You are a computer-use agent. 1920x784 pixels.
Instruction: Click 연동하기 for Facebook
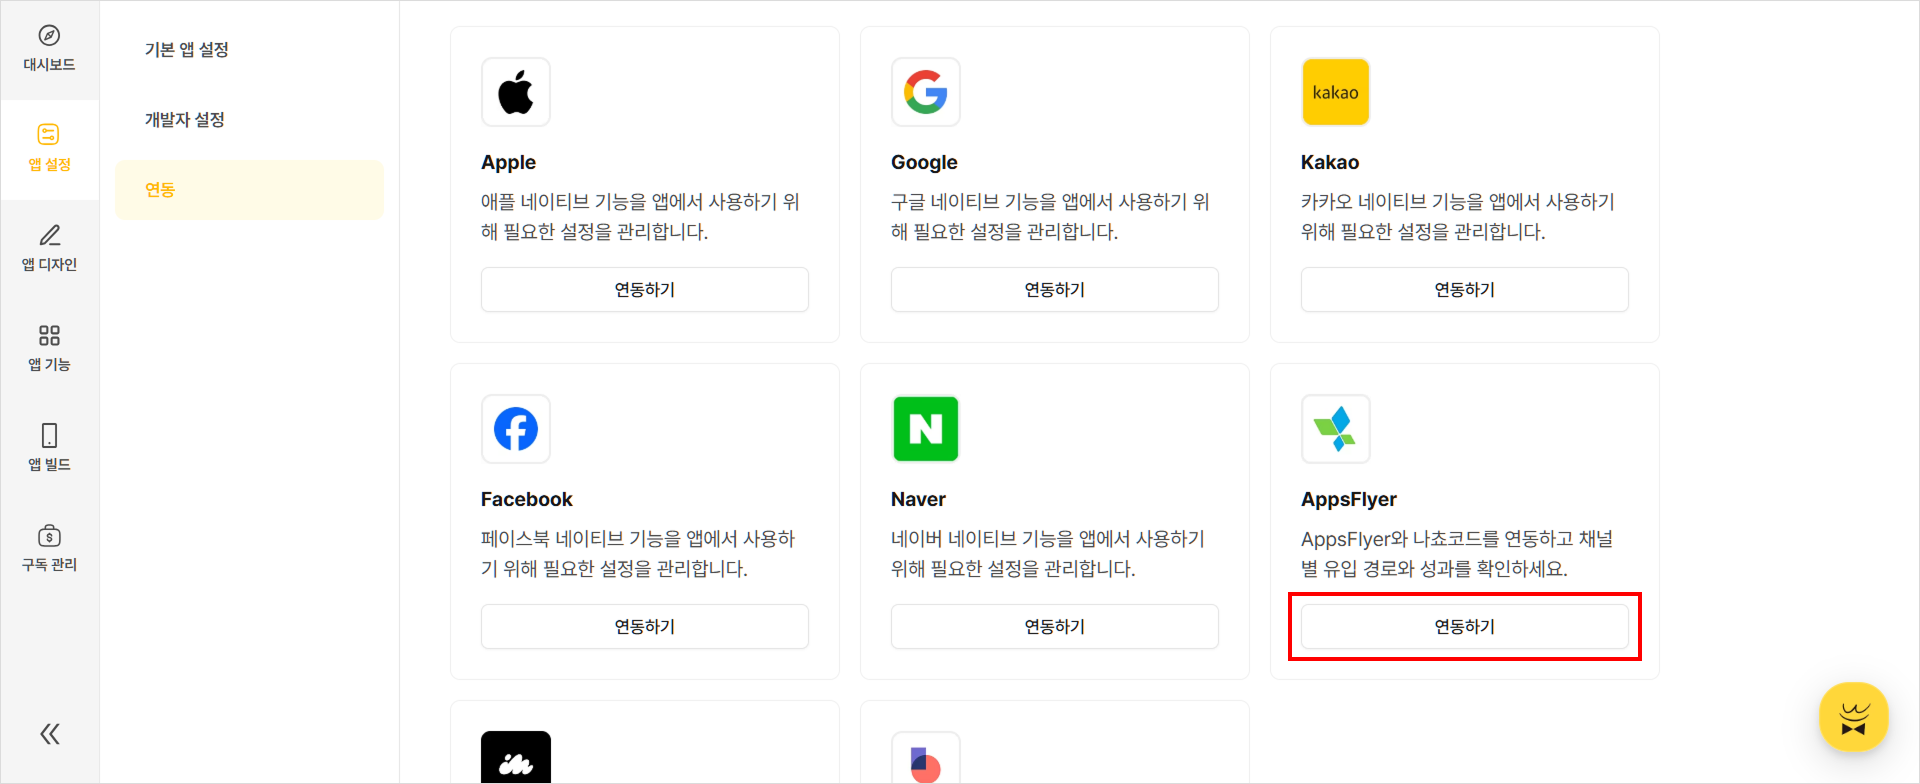click(645, 626)
